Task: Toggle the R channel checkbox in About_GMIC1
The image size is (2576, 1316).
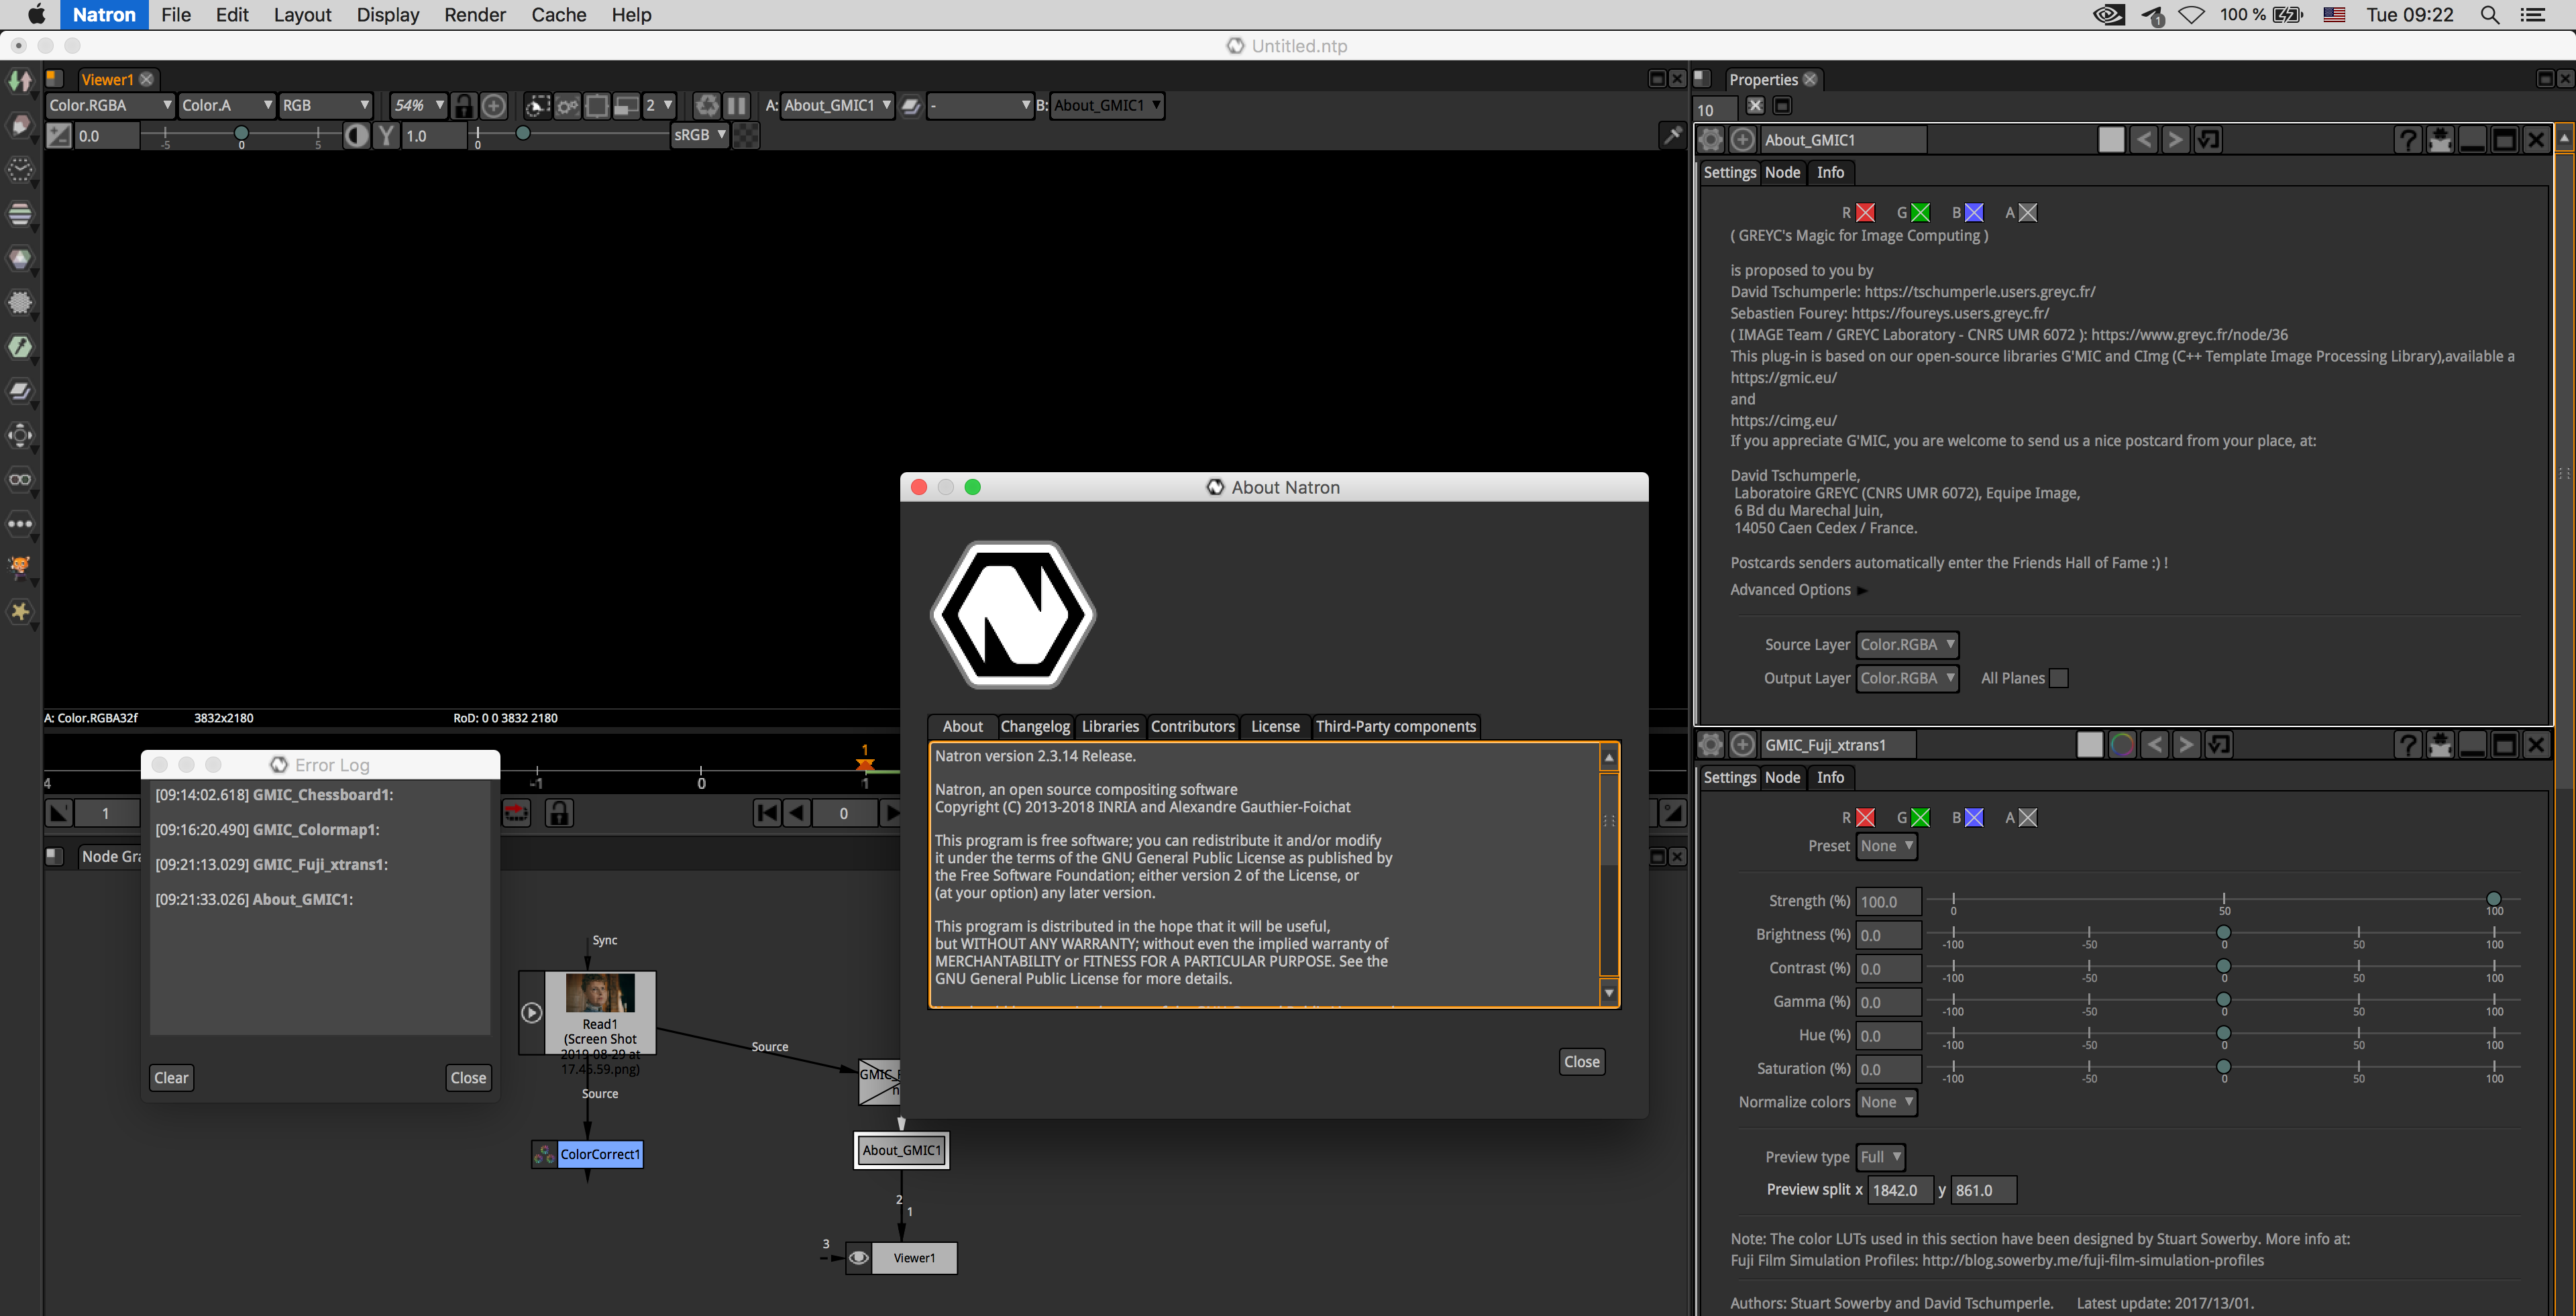Action: [1866, 213]
